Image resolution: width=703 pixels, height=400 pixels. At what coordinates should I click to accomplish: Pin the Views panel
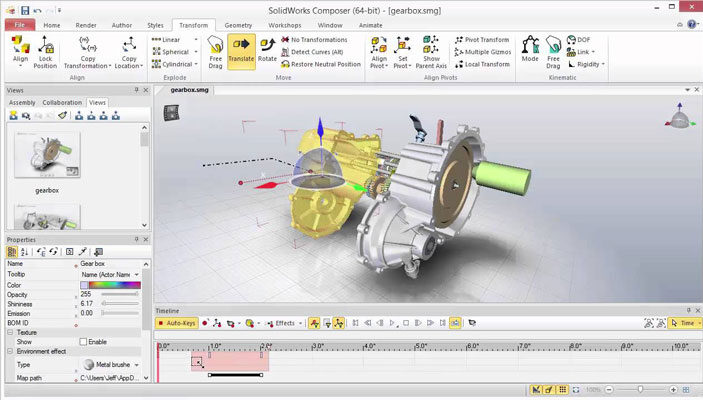coord(136,90)
